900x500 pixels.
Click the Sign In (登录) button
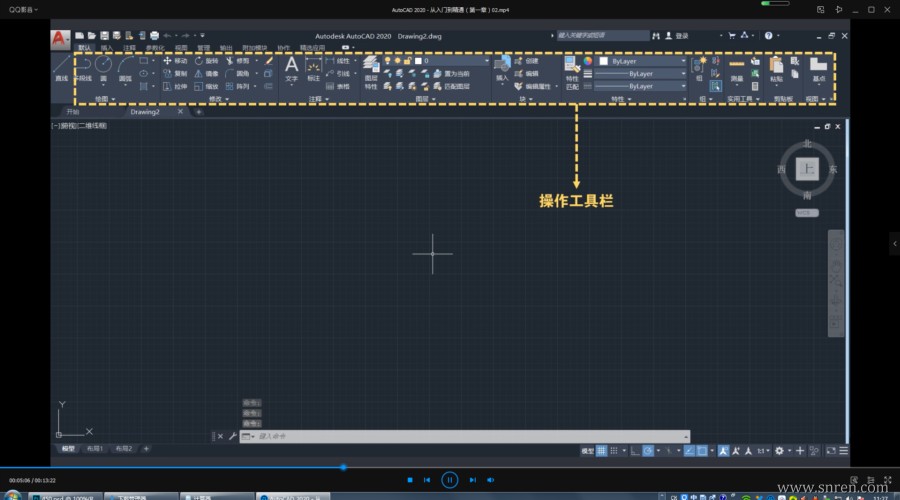coord(677,36)
